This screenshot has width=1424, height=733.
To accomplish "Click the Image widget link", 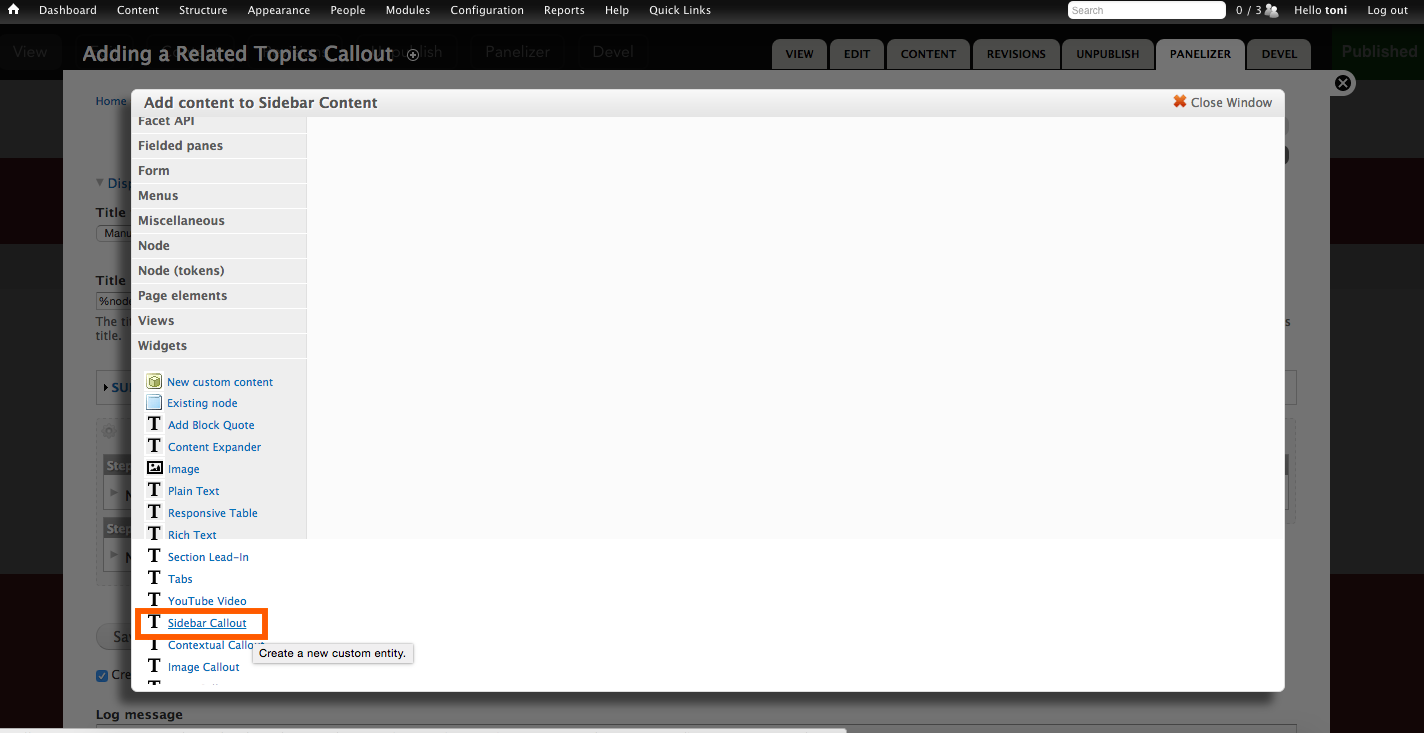I will (184, 469).
